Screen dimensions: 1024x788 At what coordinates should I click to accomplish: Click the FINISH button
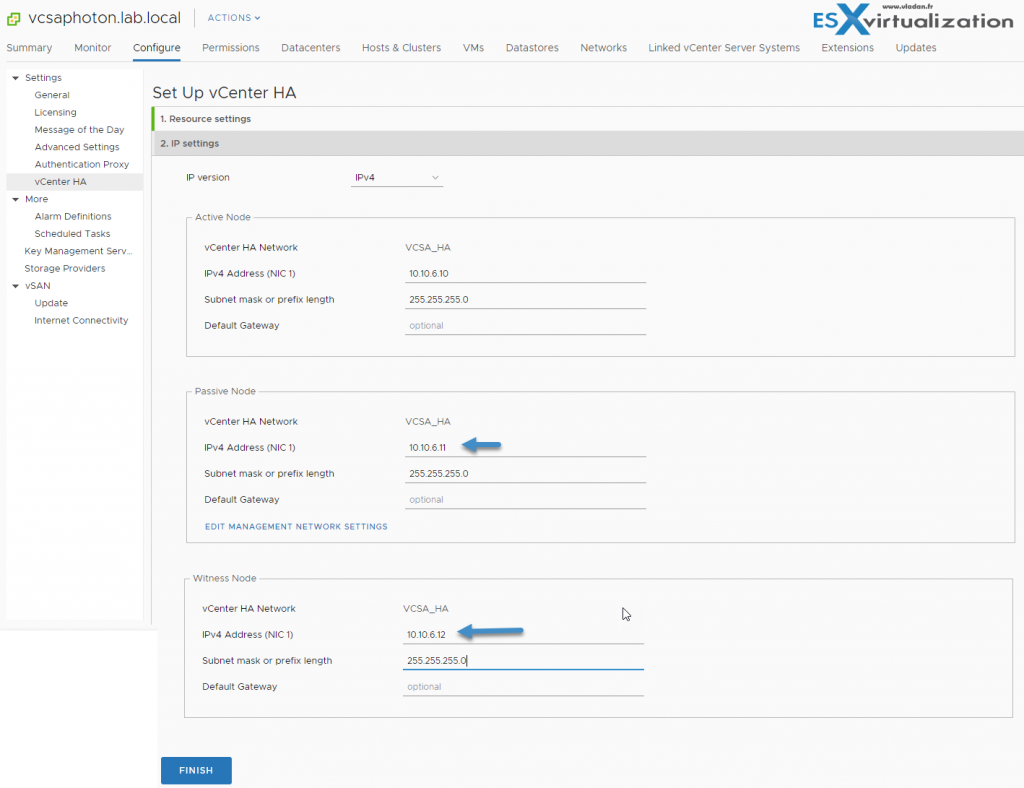[x=196, y=770]
